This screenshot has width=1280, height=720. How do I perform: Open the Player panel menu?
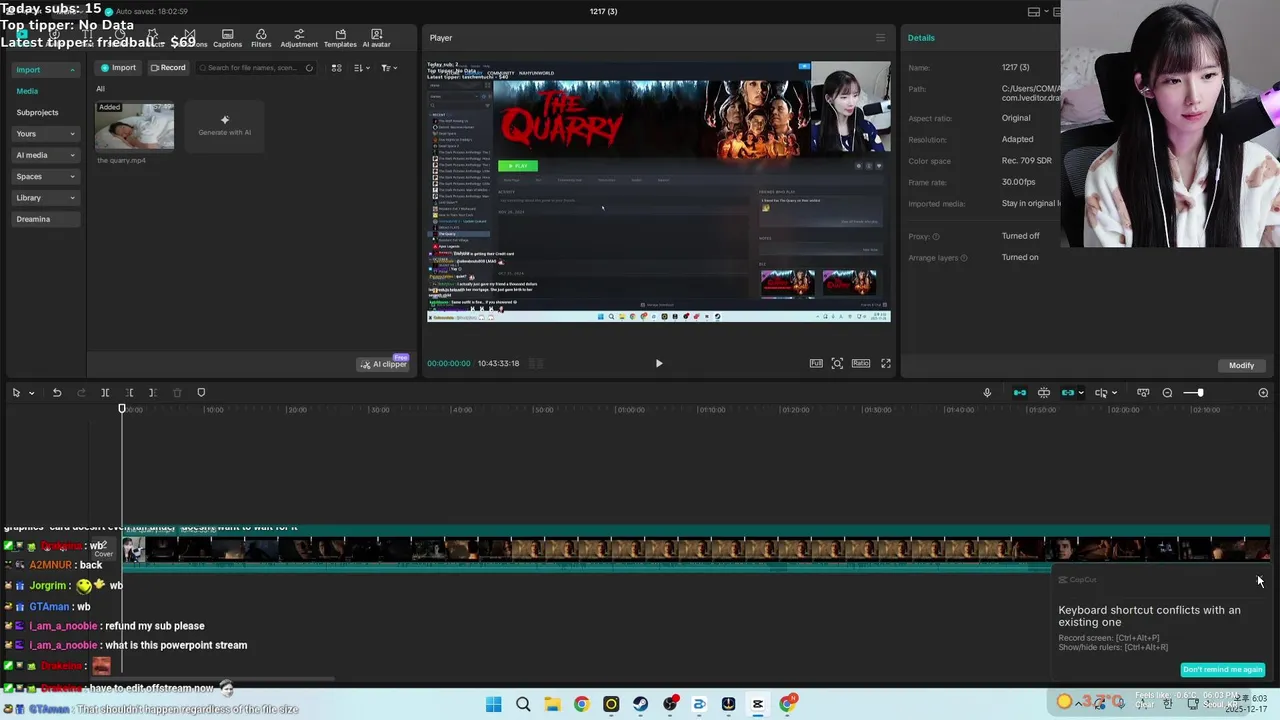pyautogui.click(x=880, y=38)
